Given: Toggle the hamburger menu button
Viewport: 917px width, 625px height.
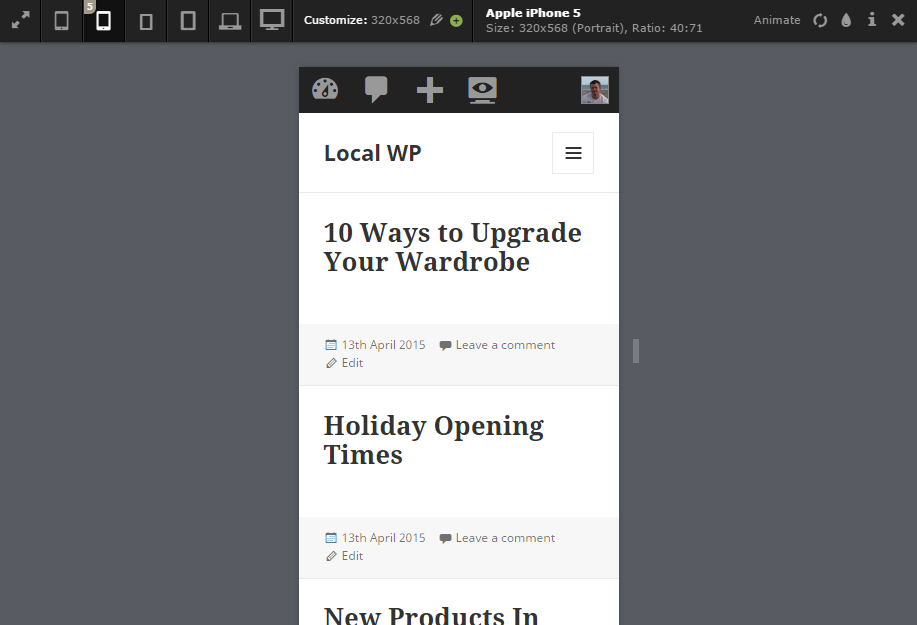Looking at the screenshot, I should point(573,153).
